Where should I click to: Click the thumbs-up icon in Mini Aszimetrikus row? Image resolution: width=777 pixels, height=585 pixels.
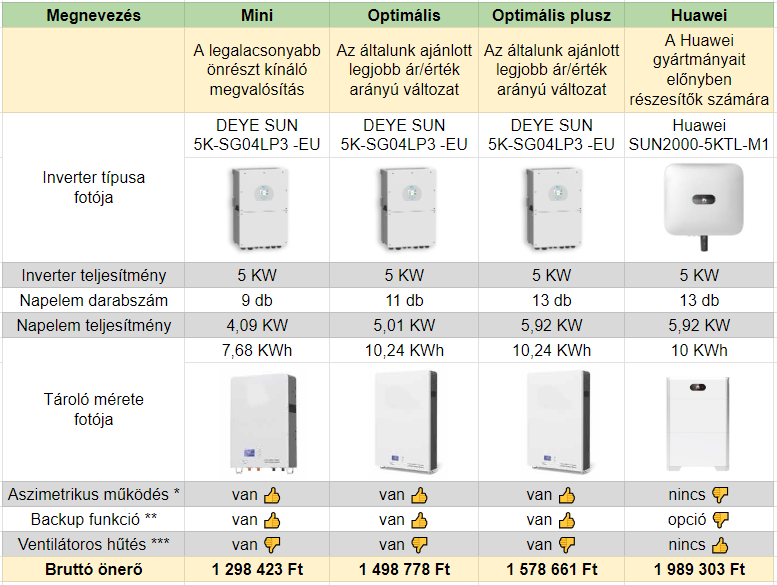(272, 495)
